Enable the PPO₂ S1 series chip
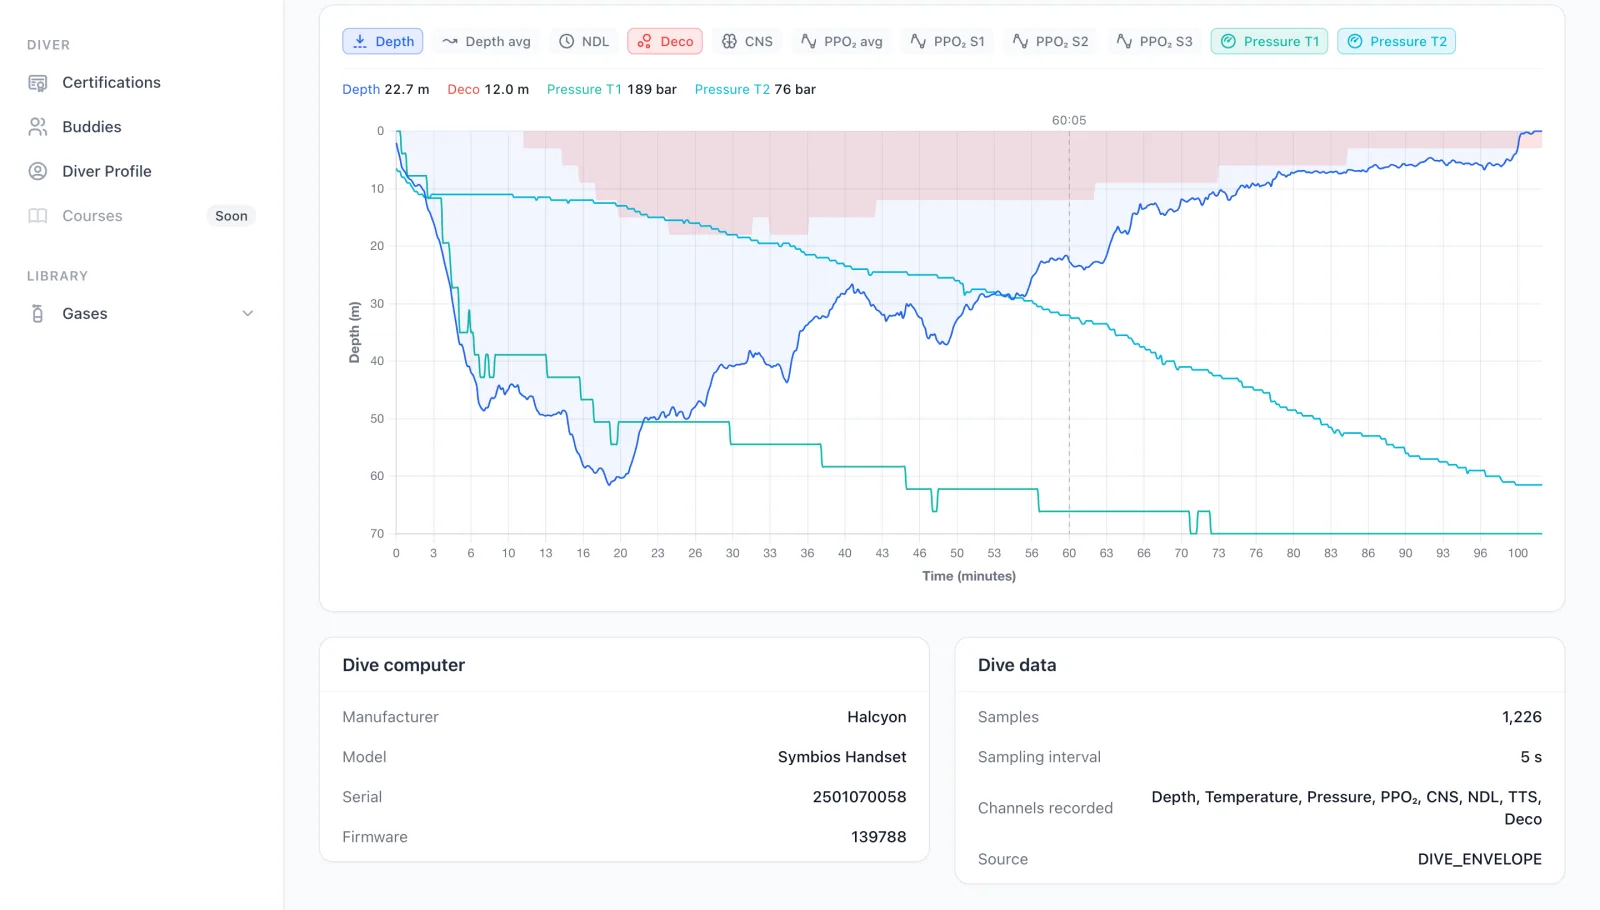The height and width of the screenshot is (910, 1600). click(947, 41)
